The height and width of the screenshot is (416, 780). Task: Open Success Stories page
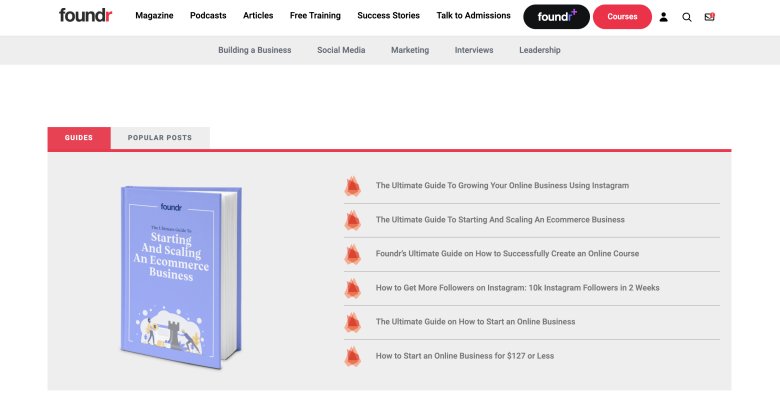point(389,15)
